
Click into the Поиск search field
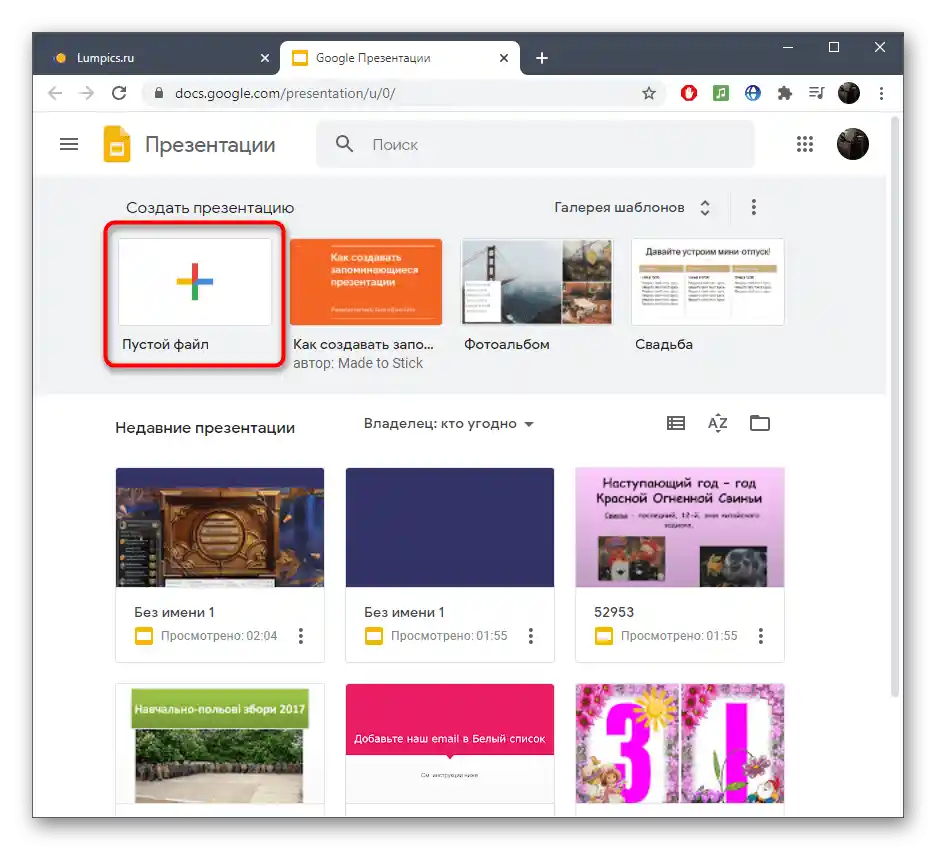[535, 144]
